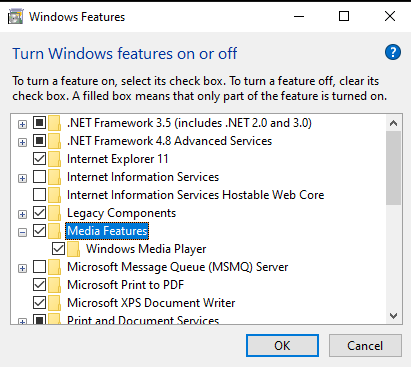Expand the Internet Information Services node
Image resolution: width=411 pixels, height=367 pixels.
(x=22, y=178)
